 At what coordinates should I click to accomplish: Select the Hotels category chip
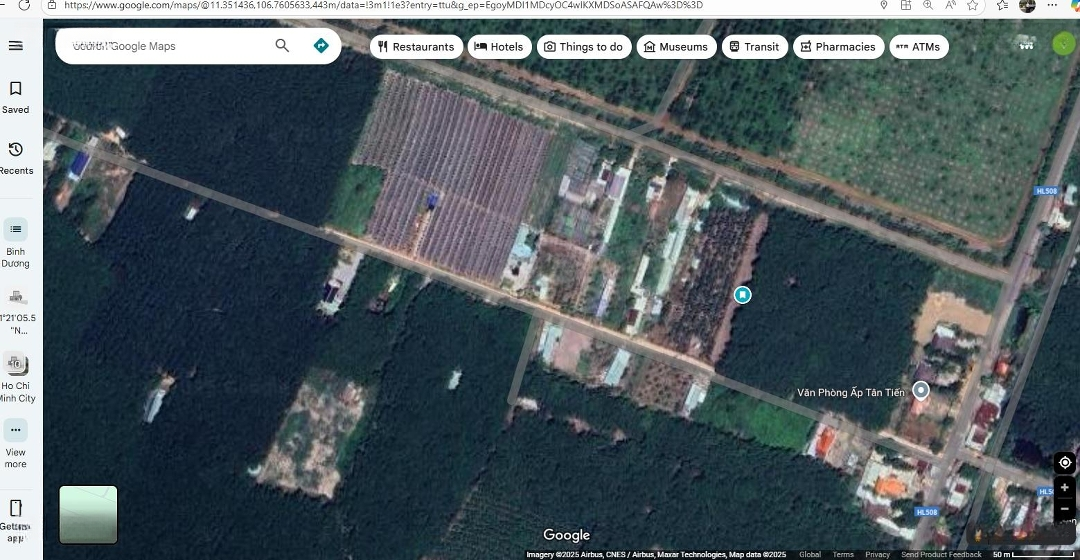499,47
